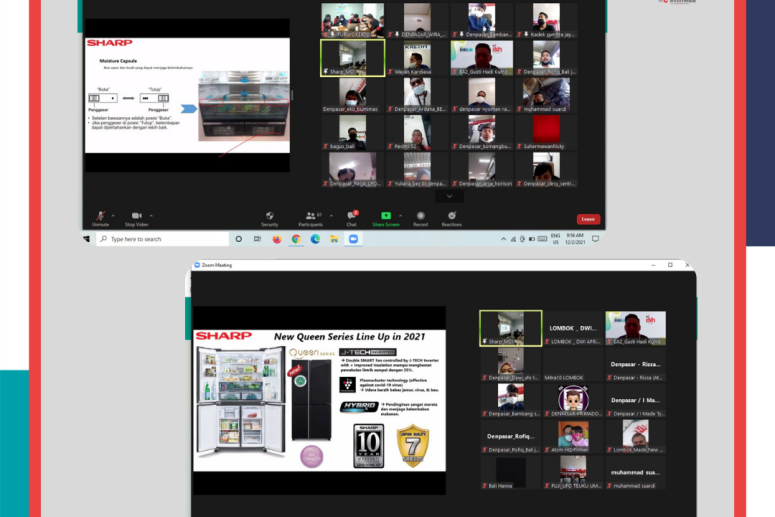Select the DENPASAR-PRIMADO cartoon avatar tile
The height and width of the screenshot is (517, 775).
click(573, 400)
